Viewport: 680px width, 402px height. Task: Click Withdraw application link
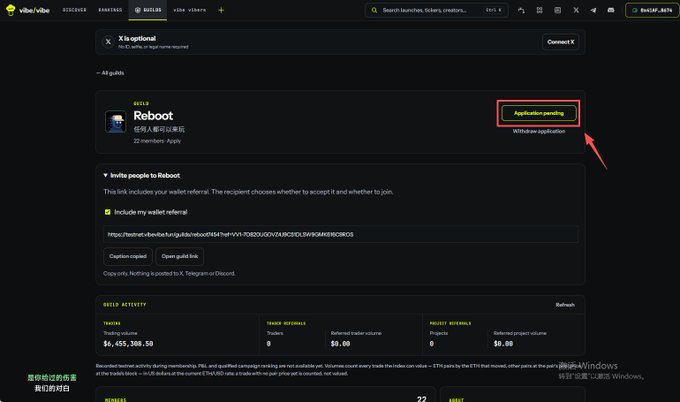point(539,131)
